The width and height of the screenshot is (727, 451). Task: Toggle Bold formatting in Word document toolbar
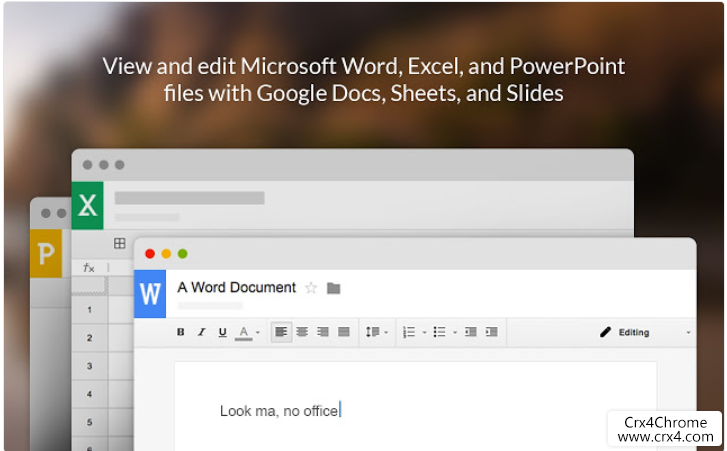(181, 332)
